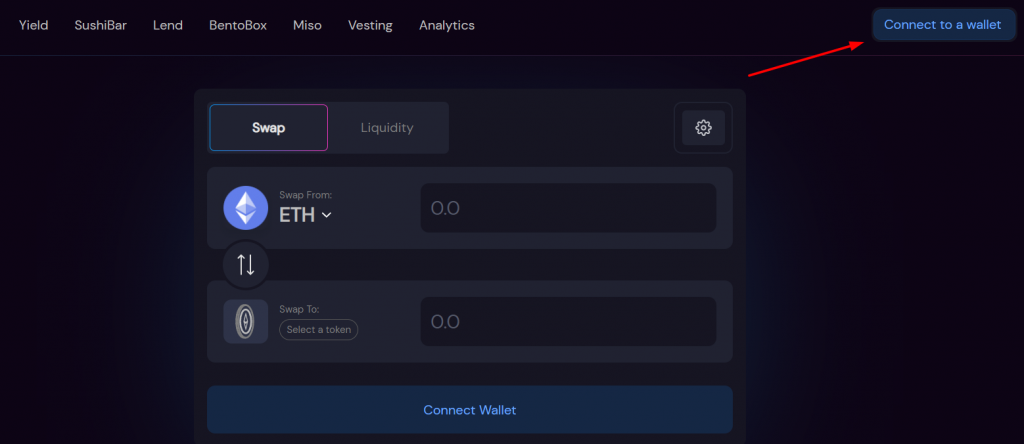Open the Select a token dropdown
Image resolution: width=1024 pixels, height=444 pixels.
coord(318,330)
